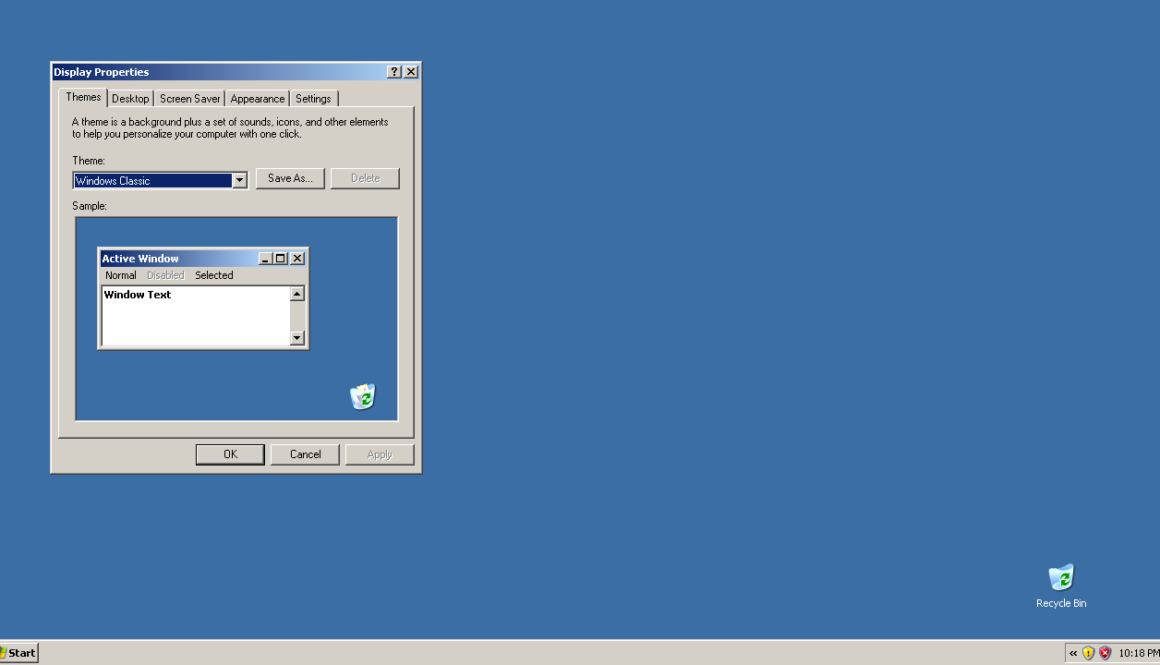Click the 'Window Text' sample text
Image resolution: width=1160 pixels, height=665 pixels.
[x=137, y=294]
